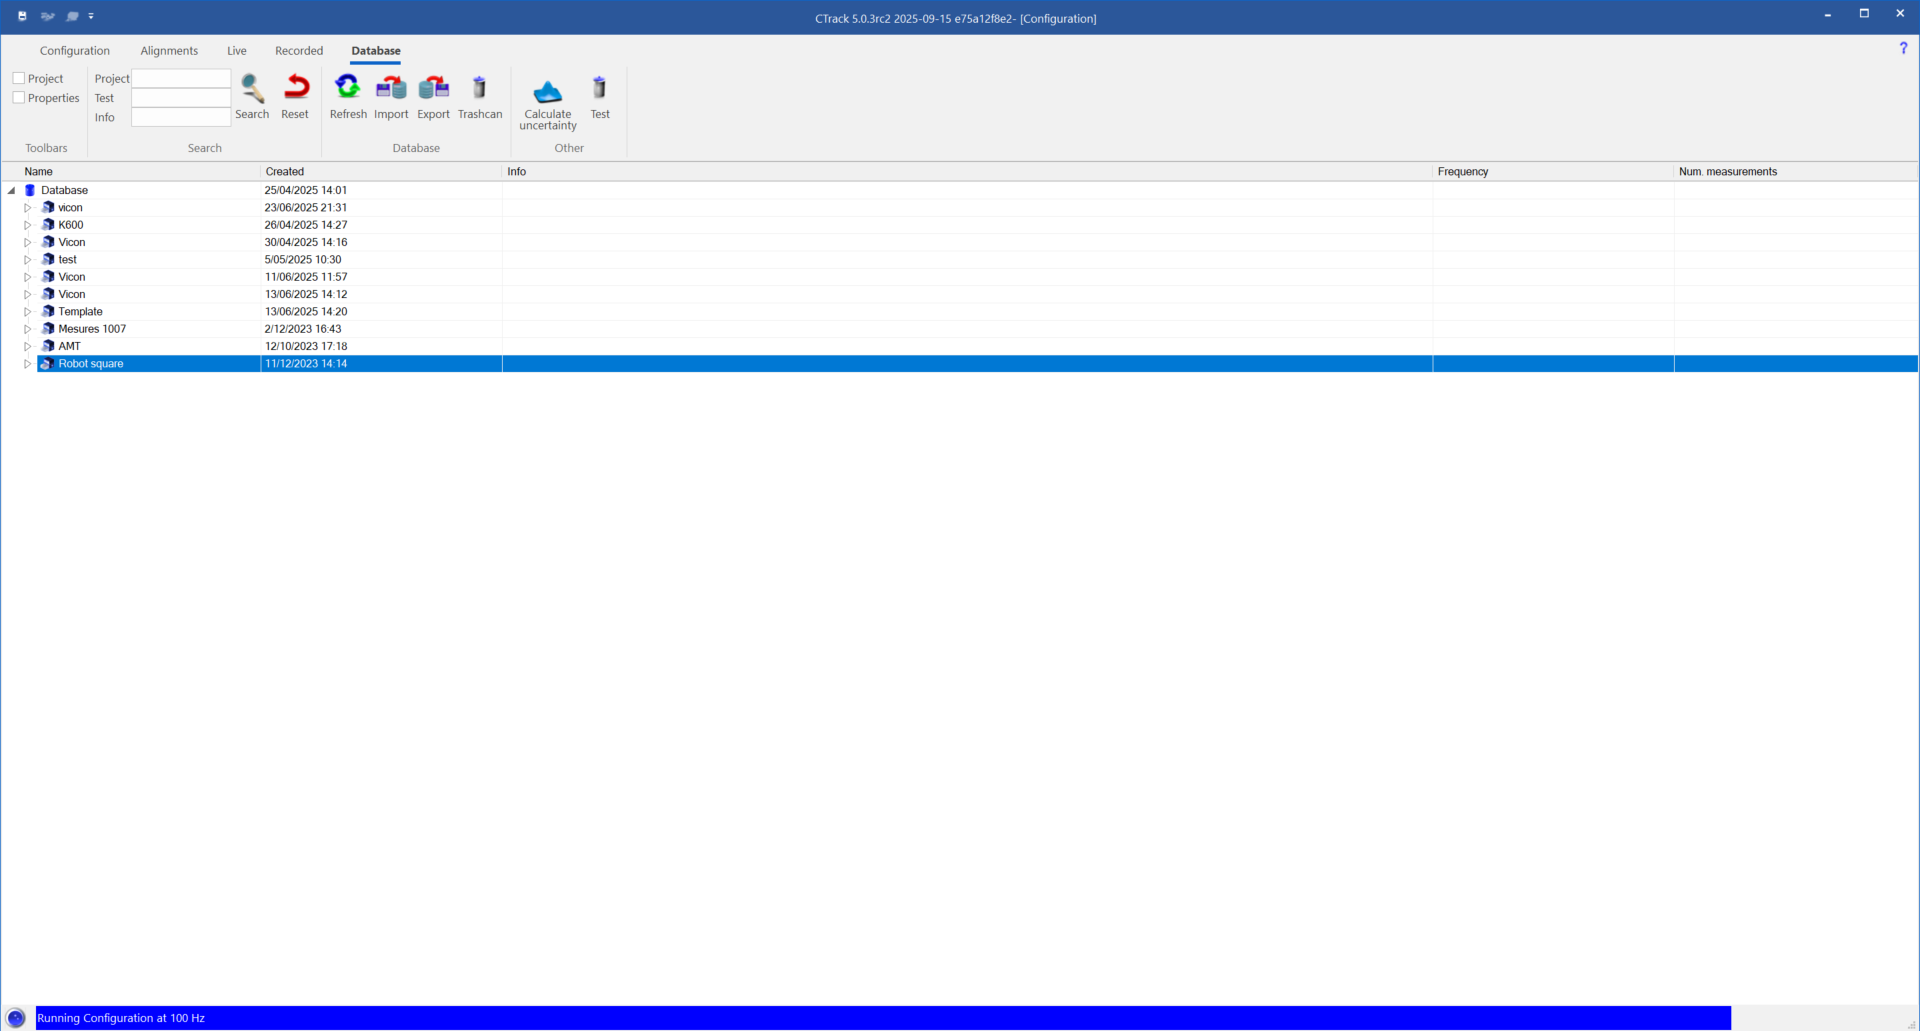Open the help question mark icon

[x=1903, y=48]
